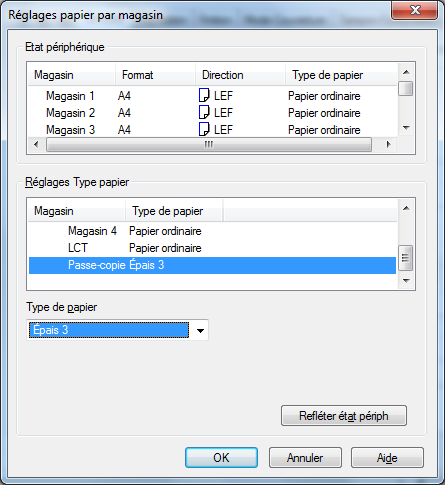Open help with the Aide button
The height and width of the screenshot is (485, 445).
pos(387,458)
